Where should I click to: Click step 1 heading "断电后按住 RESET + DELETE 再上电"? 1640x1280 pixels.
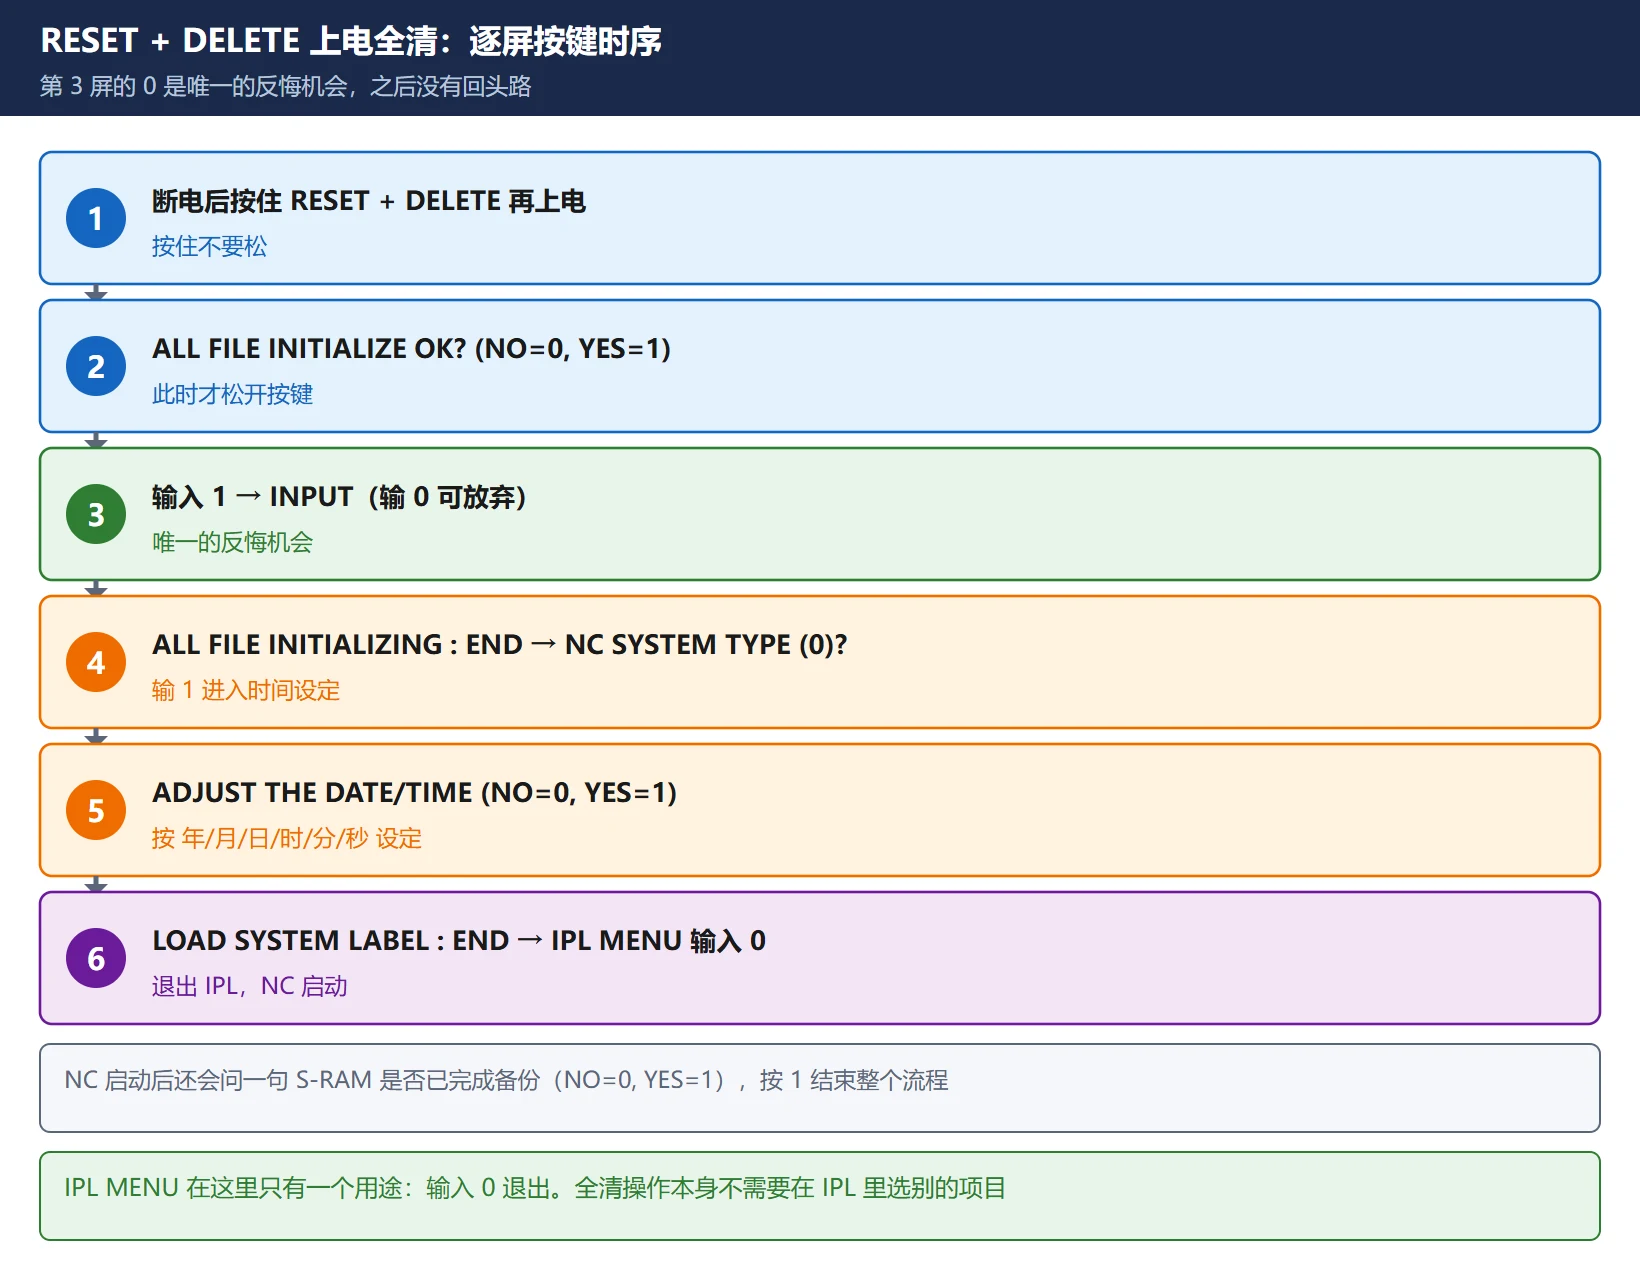coord(369,201)
